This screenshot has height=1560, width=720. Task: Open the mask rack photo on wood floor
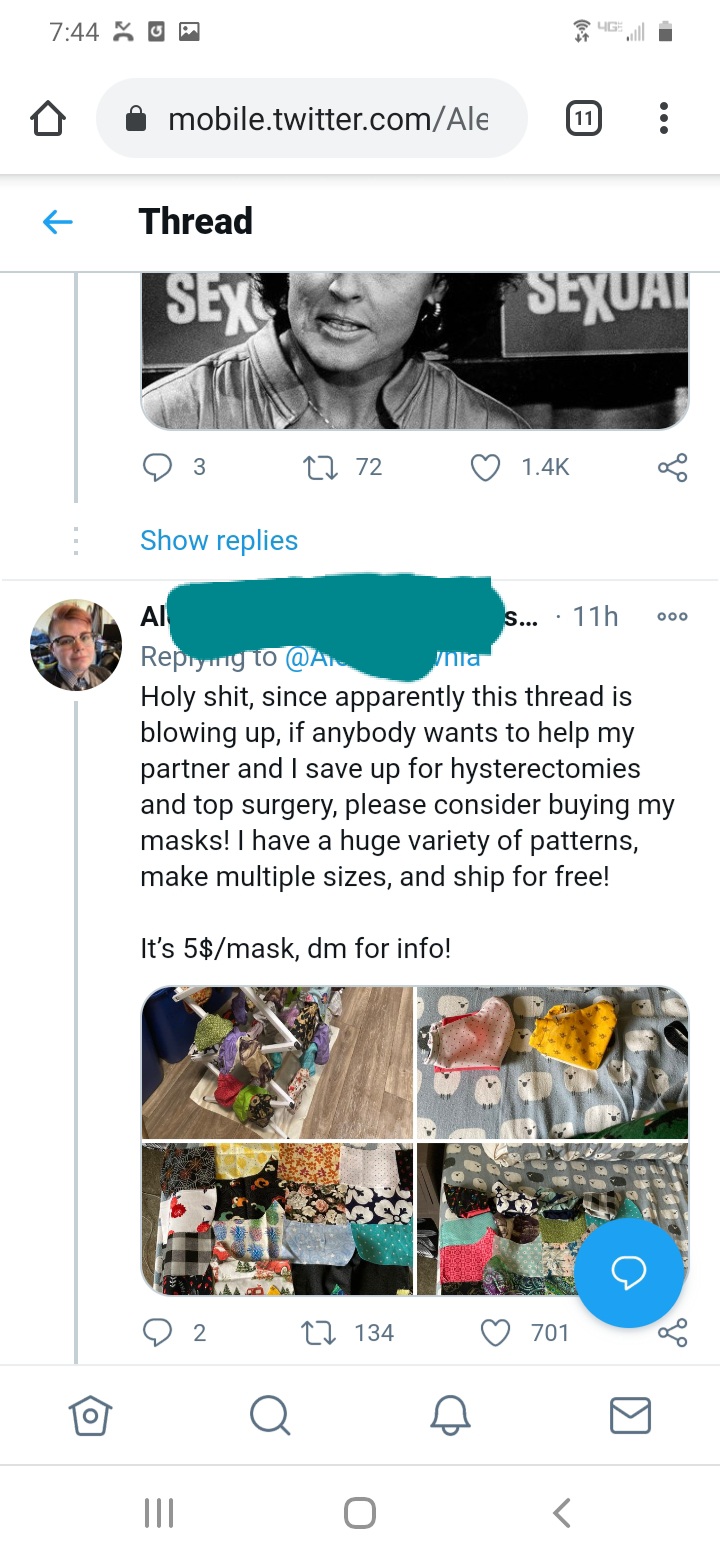pos(277,1062)
